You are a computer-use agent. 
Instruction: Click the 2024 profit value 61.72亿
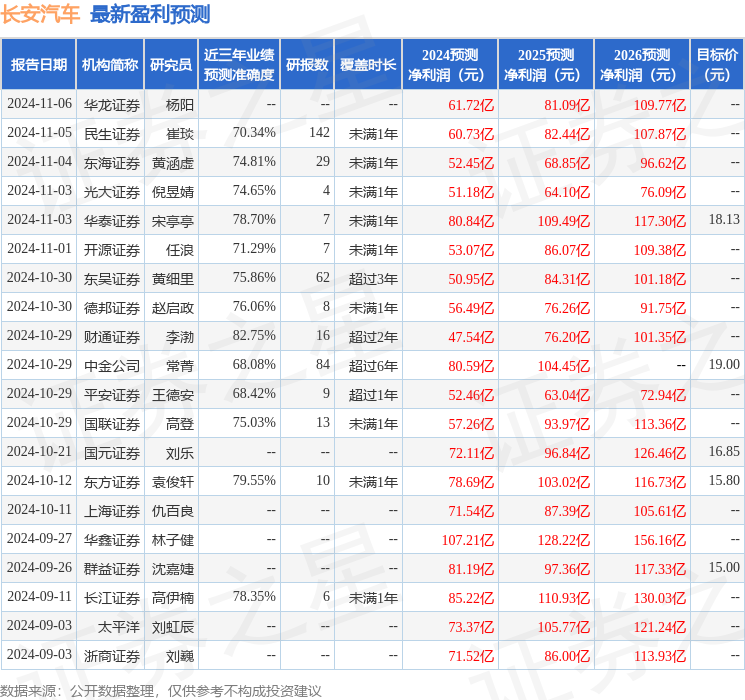click(471, 105)
